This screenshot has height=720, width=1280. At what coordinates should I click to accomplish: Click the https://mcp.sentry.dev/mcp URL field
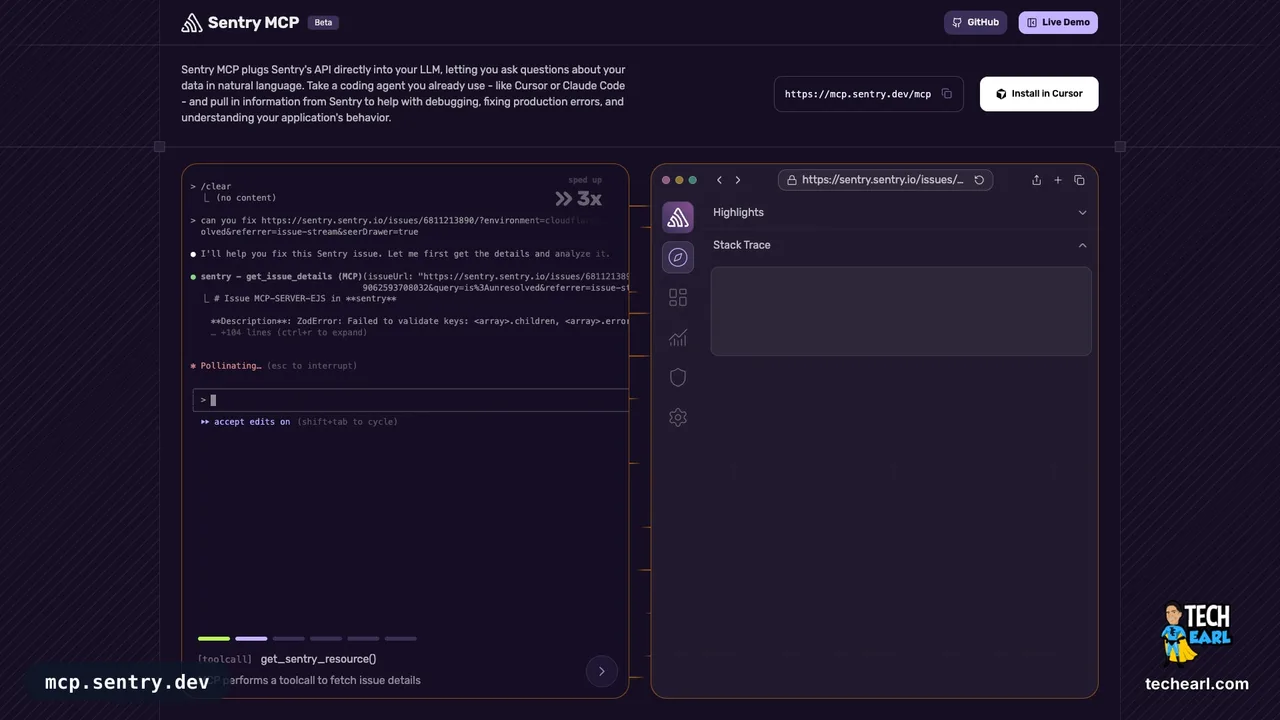pos(868,94)
